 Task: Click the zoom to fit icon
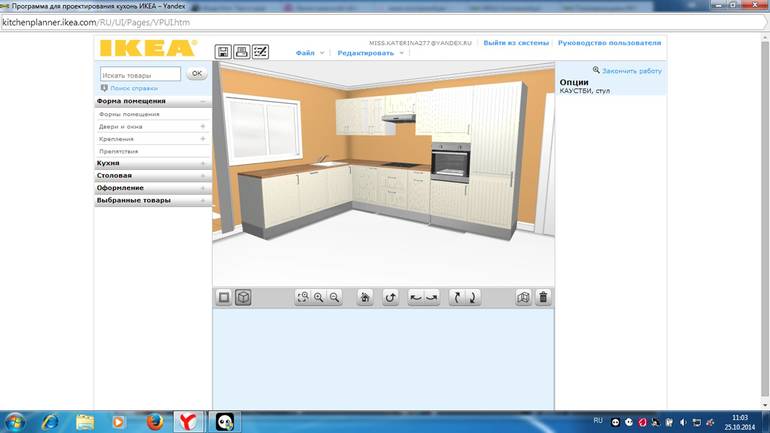click(303, 297)
